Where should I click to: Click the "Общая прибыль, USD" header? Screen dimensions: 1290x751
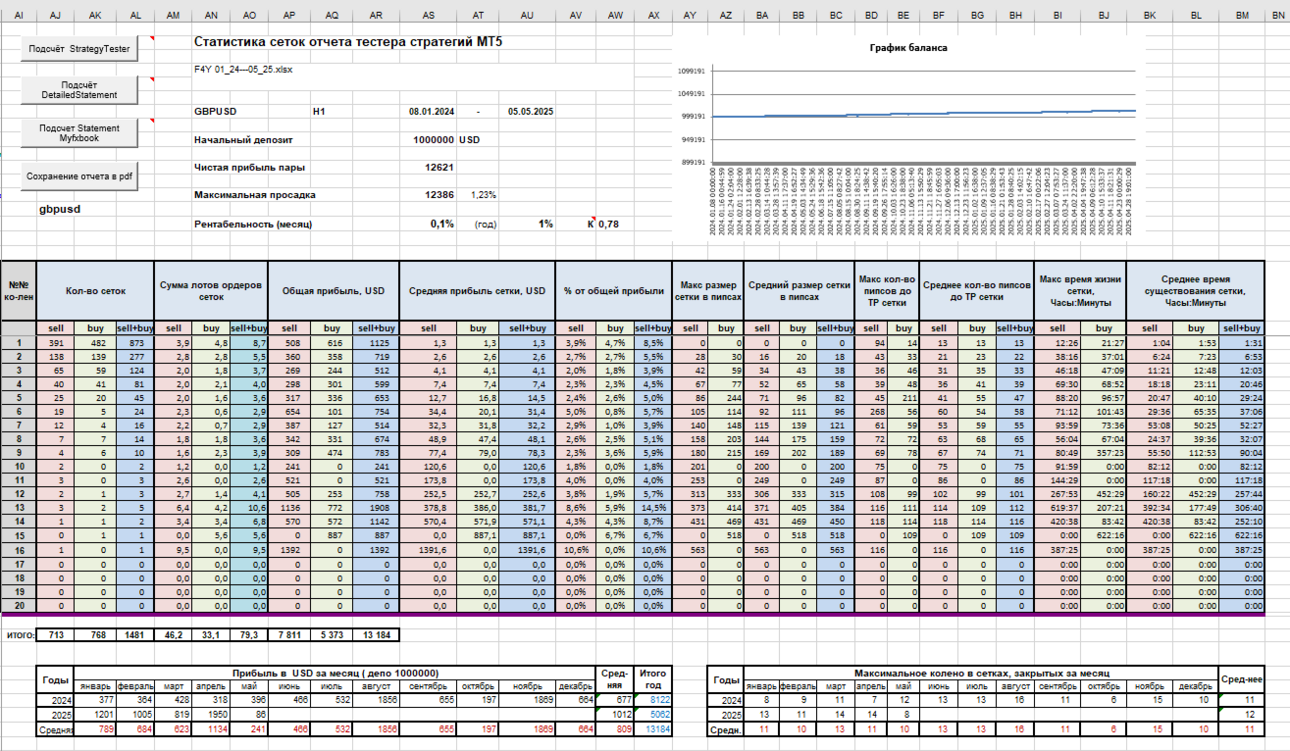tap(334, 290)
